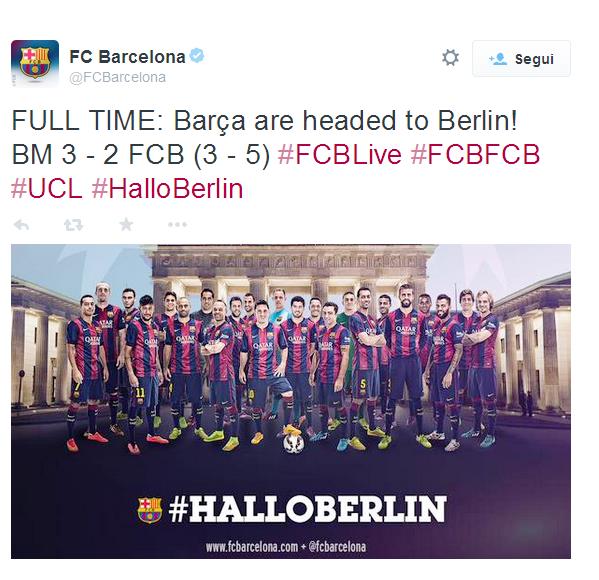Viewport: 599px width, 580px height.
Task: Open the team photo attached to tweet
Action: [291, 401]
